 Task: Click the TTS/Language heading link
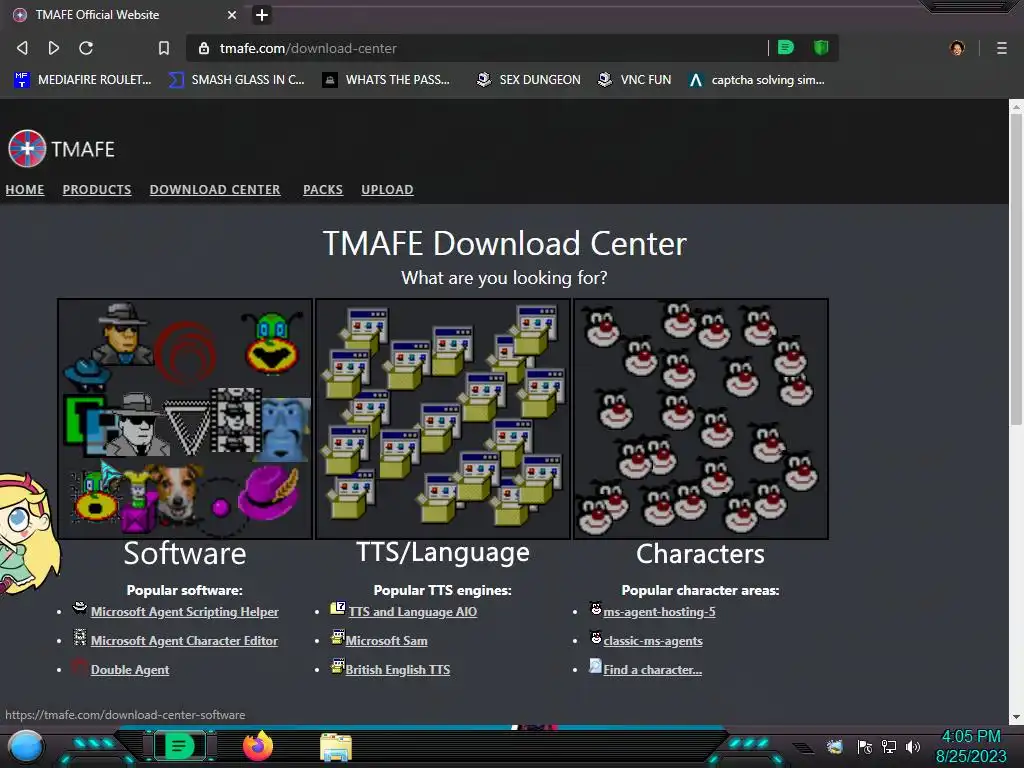443,553
